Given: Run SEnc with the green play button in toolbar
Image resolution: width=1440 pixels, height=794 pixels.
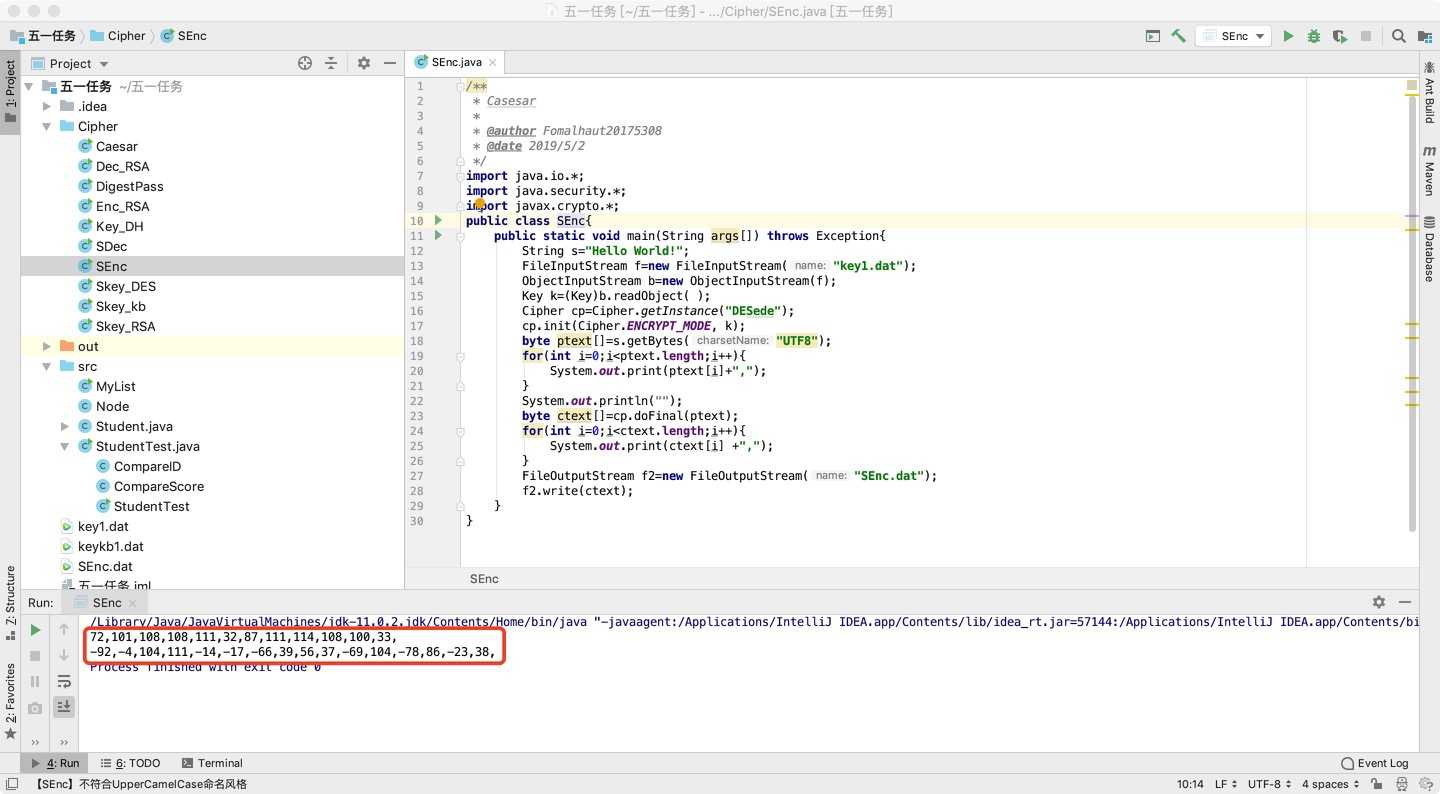Looking at the screenshot, I should (x=1288, y=36).
